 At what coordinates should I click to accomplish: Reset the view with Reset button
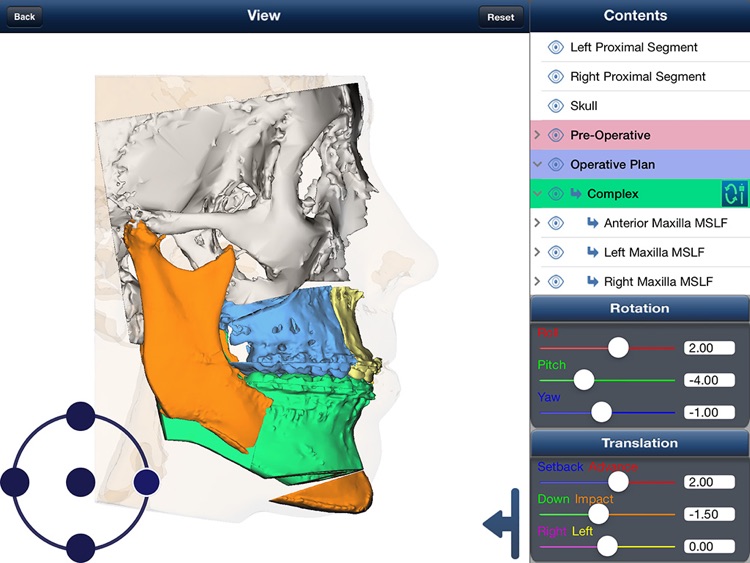[x=500, y=17]
